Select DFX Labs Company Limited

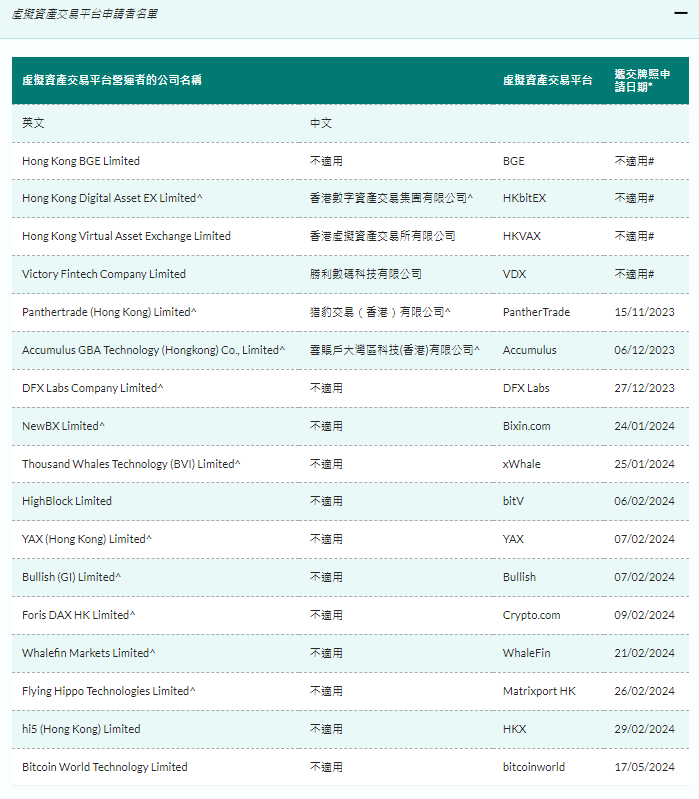point(93,388)
